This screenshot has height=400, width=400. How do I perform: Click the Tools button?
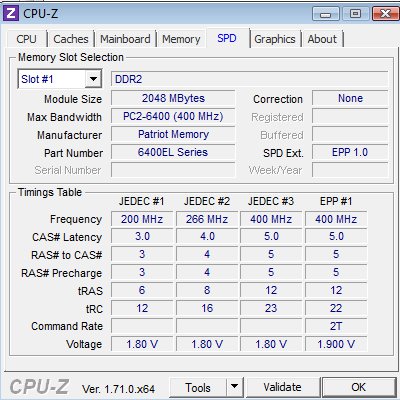[198, 387]
